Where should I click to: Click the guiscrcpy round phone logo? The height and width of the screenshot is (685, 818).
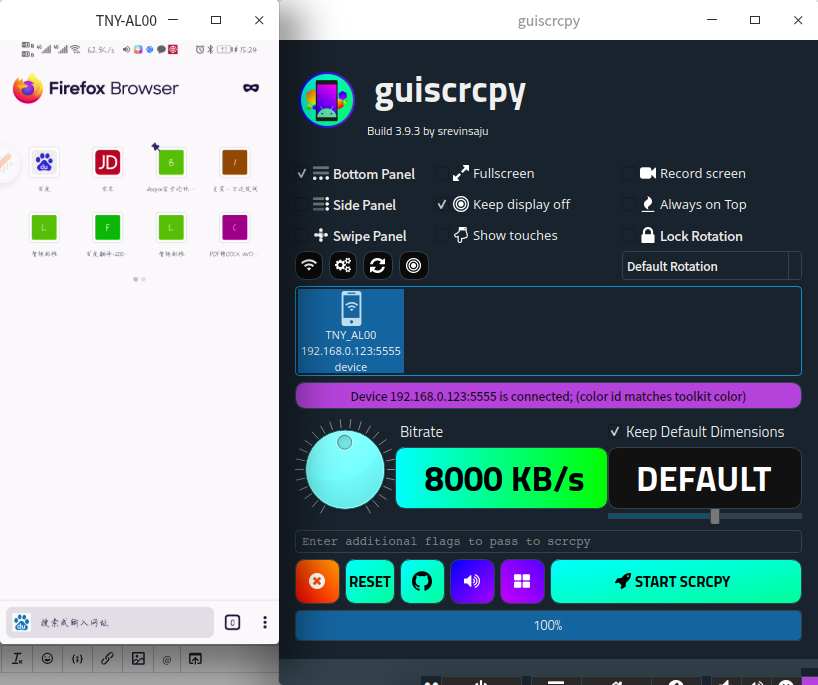pyautogui.click(x=327, y=100)
